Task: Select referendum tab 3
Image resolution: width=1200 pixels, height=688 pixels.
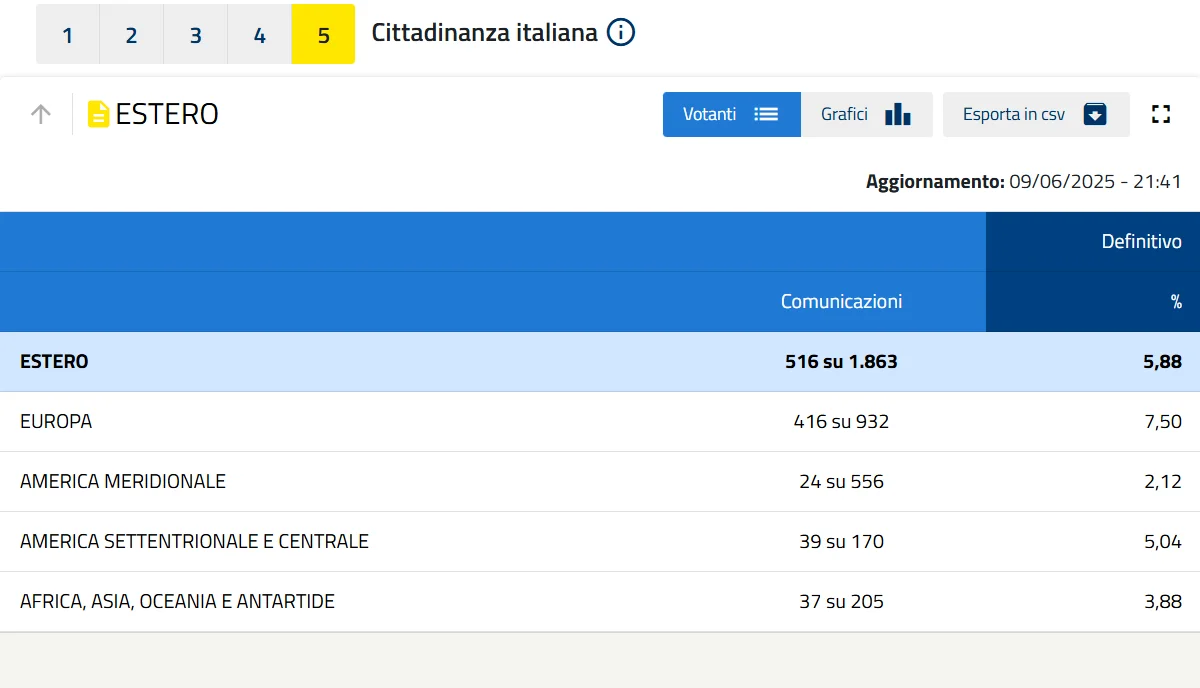Action: coord(195,35)
